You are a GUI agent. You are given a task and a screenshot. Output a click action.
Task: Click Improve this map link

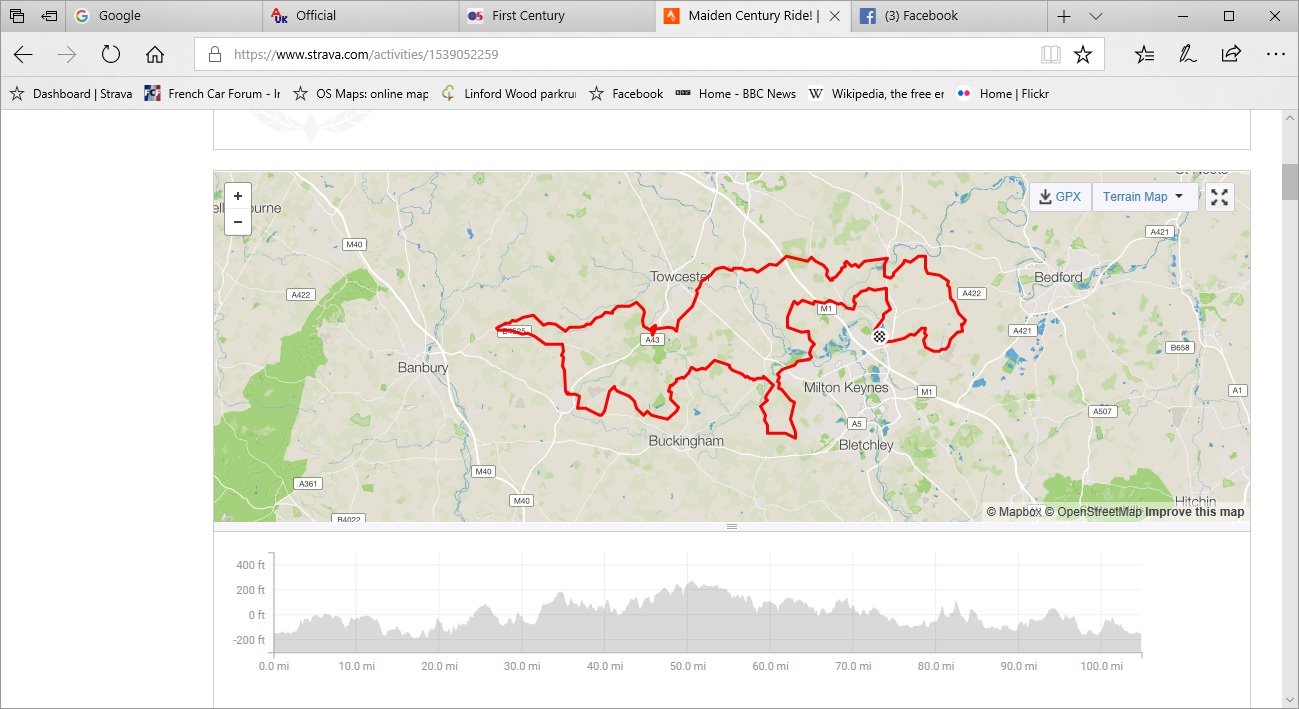pyautogui.click(x=1195, y=512)
